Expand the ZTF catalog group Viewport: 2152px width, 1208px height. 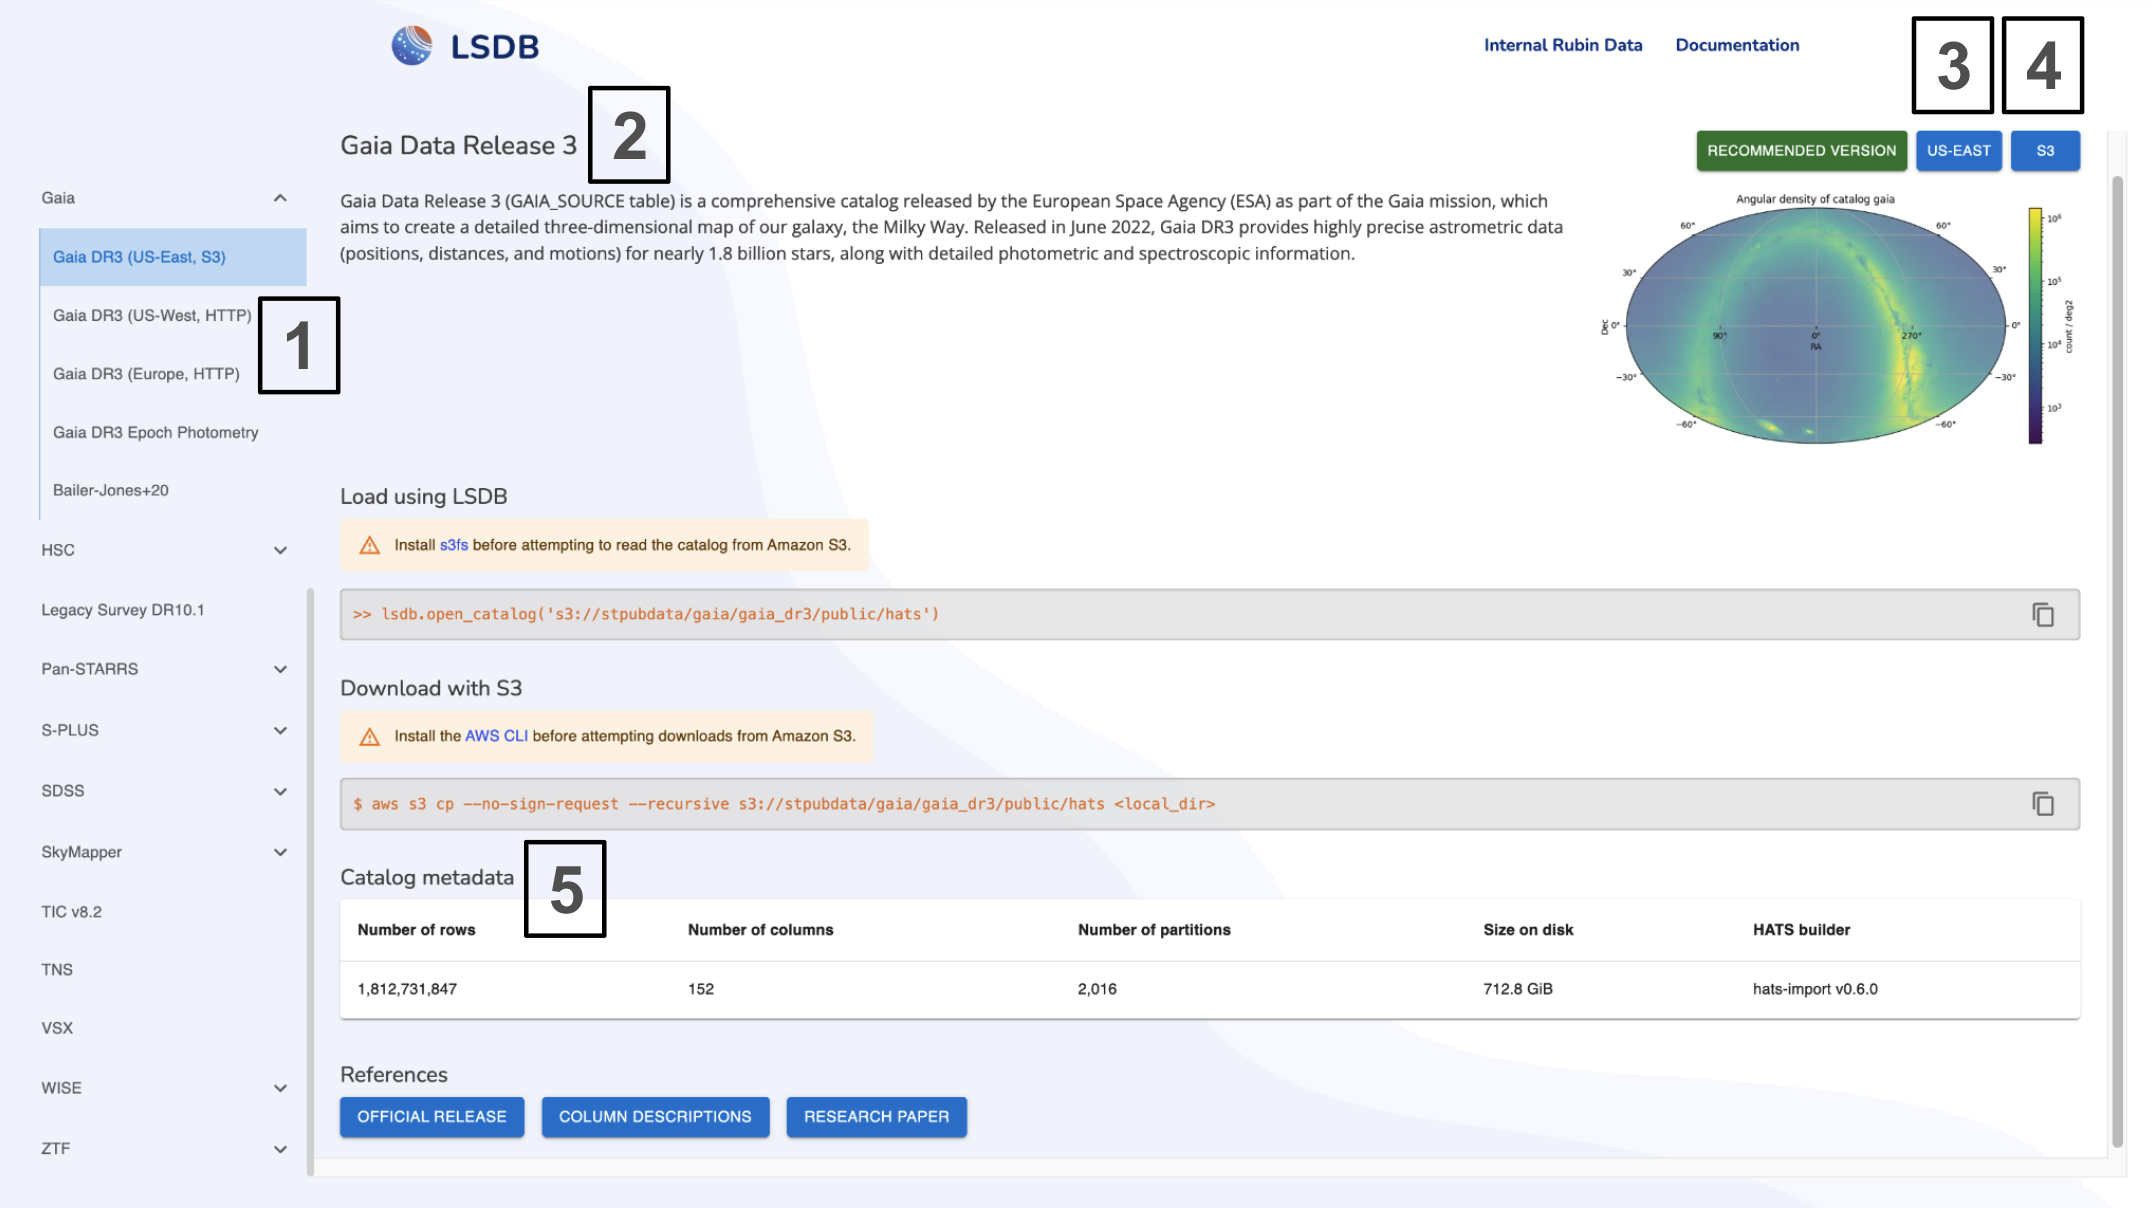click(x=280, y=1149)
